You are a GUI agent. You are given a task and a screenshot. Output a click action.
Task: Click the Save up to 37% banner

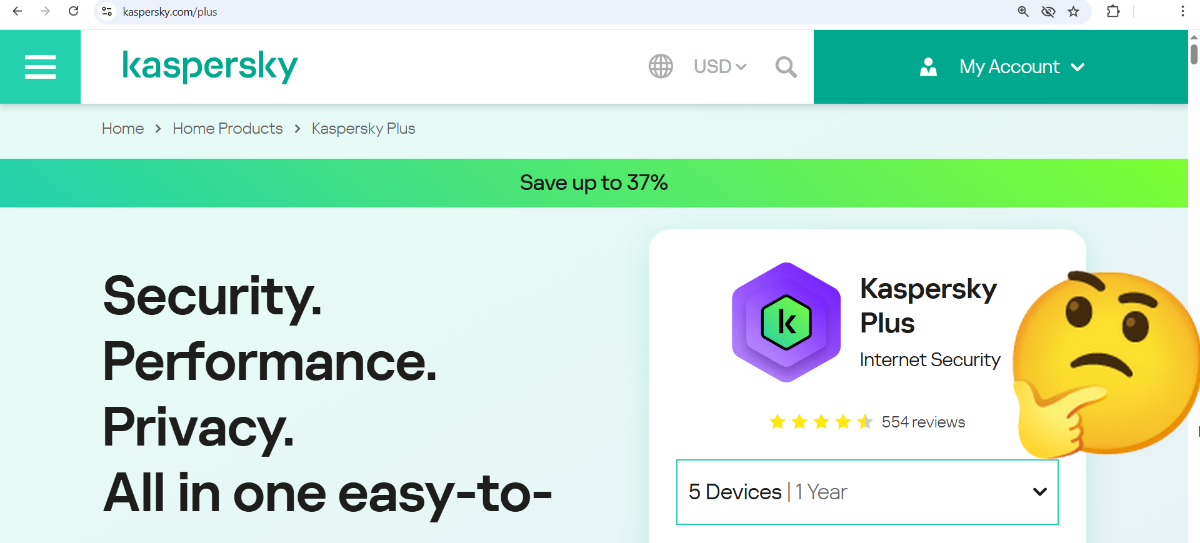click(x=594, y=183)
